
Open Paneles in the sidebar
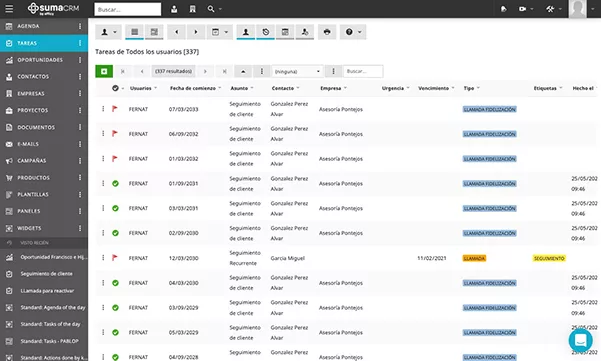point(28,211)
